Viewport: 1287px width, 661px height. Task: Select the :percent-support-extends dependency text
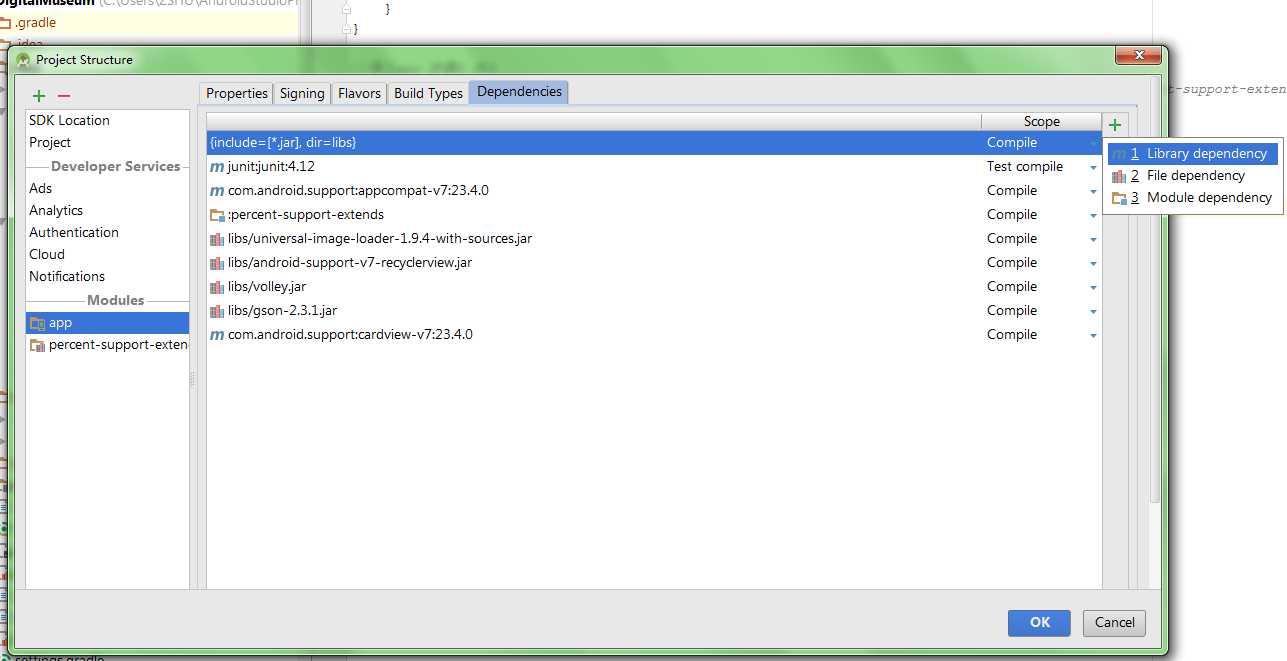(x=306, y=215)
